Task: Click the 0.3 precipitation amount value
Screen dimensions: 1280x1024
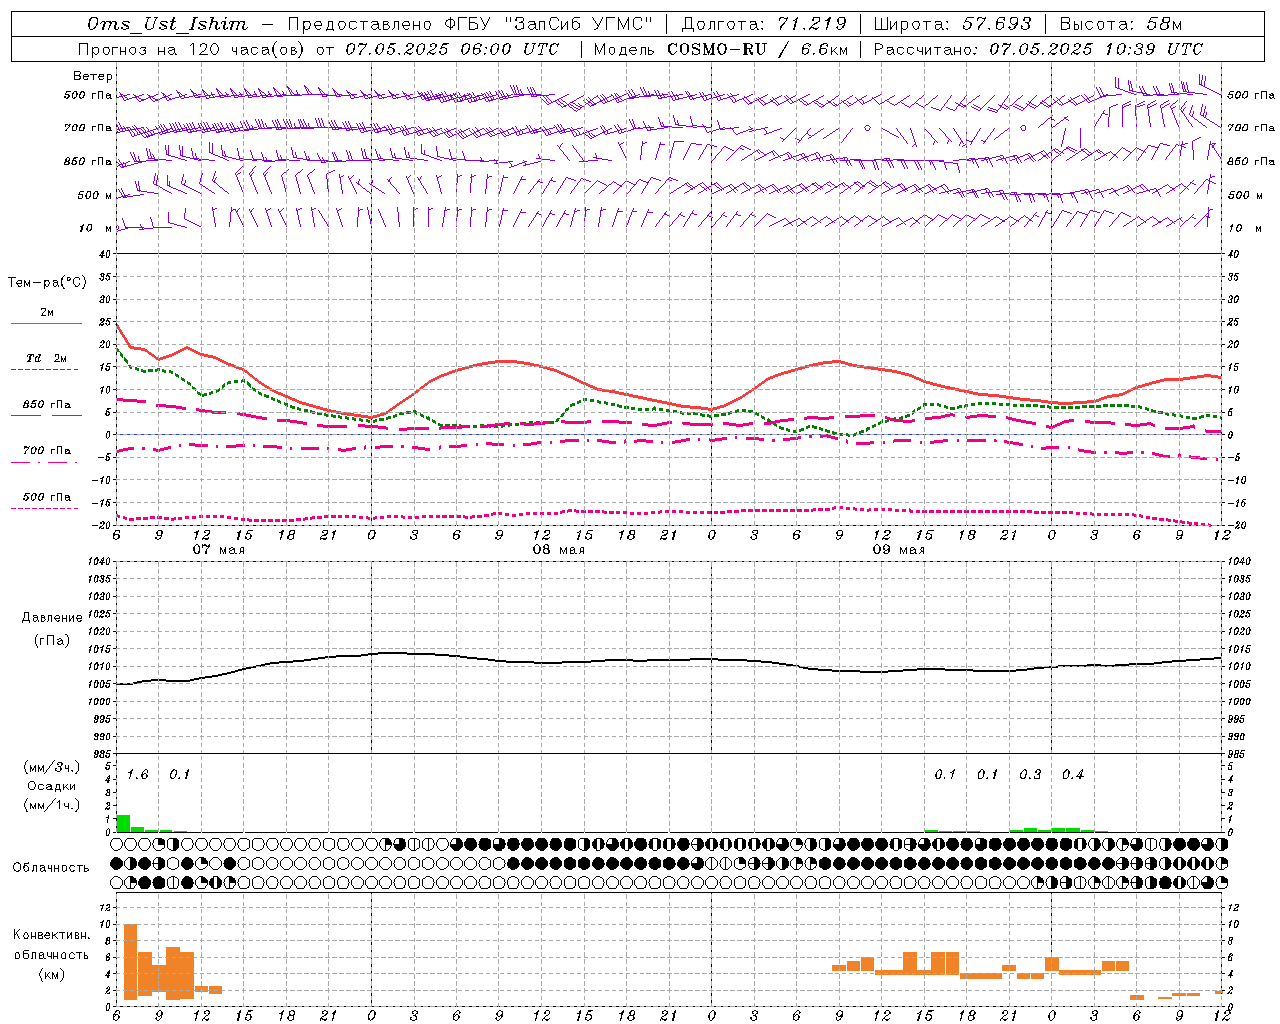Action: click(x=1030, y=774)
